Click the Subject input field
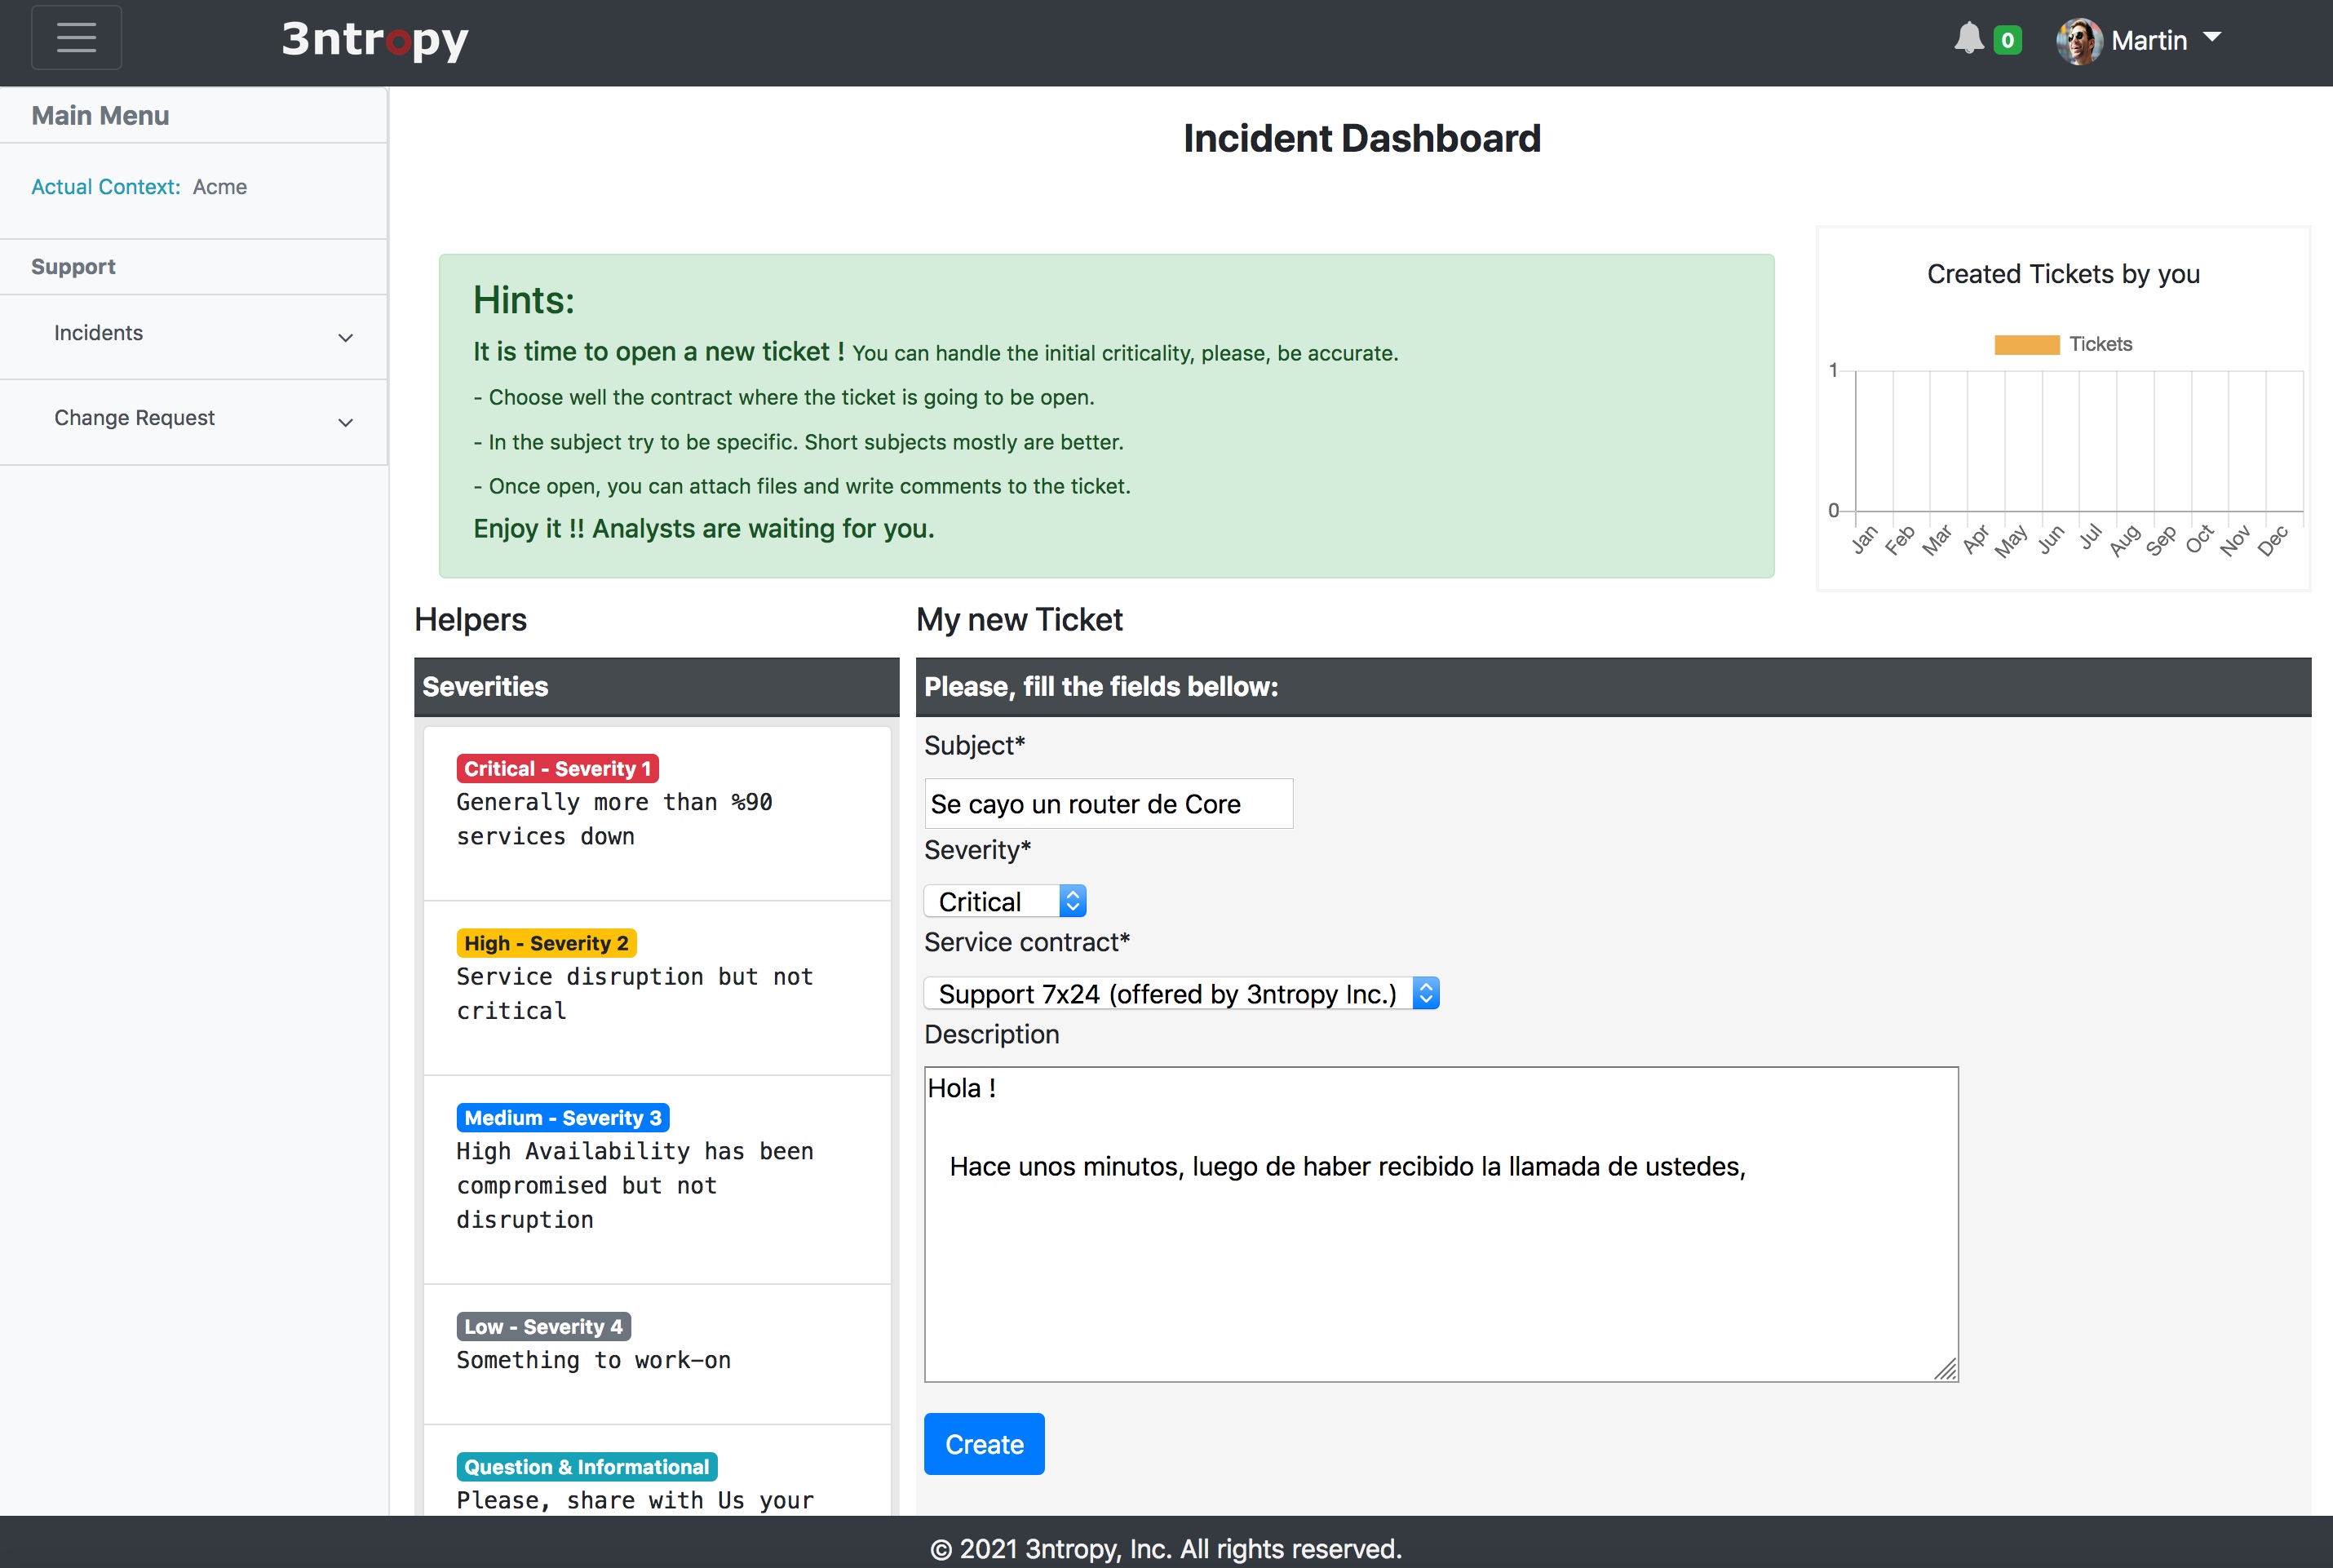 click(x=1108, y=803)
